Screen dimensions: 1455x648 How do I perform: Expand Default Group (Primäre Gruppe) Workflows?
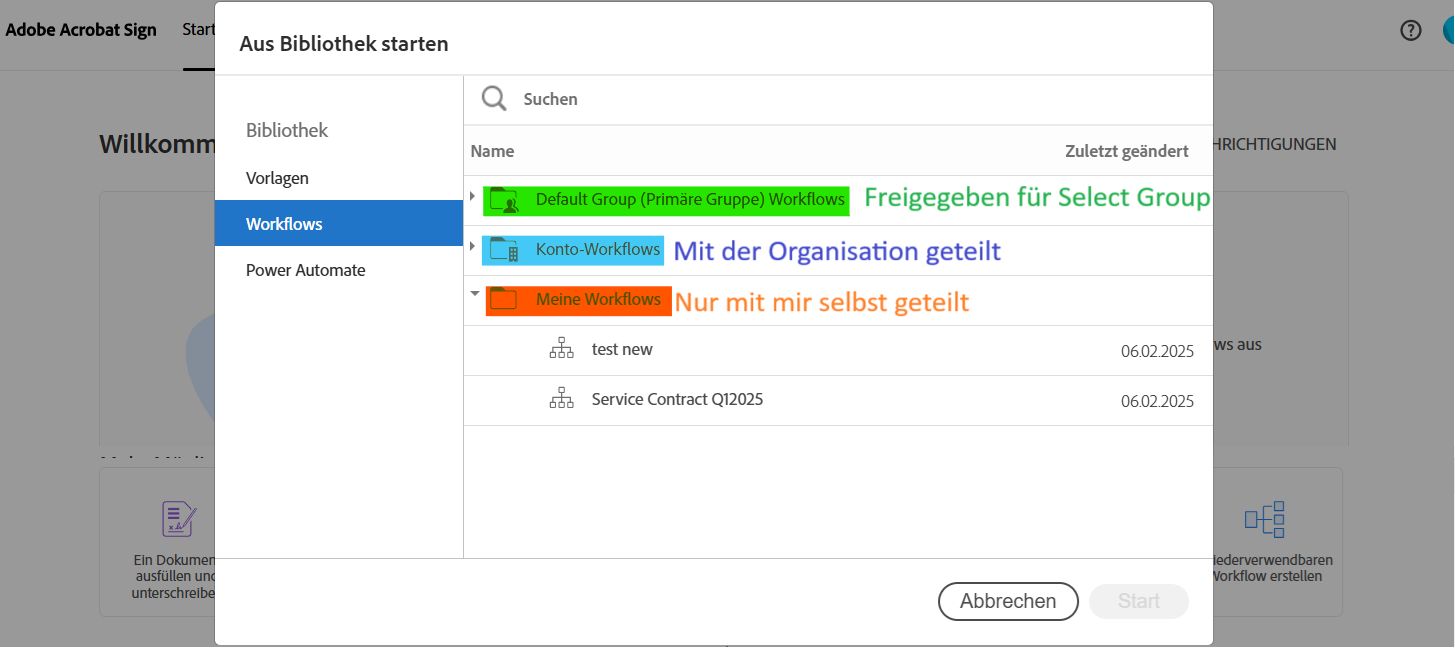pos(472,195)
